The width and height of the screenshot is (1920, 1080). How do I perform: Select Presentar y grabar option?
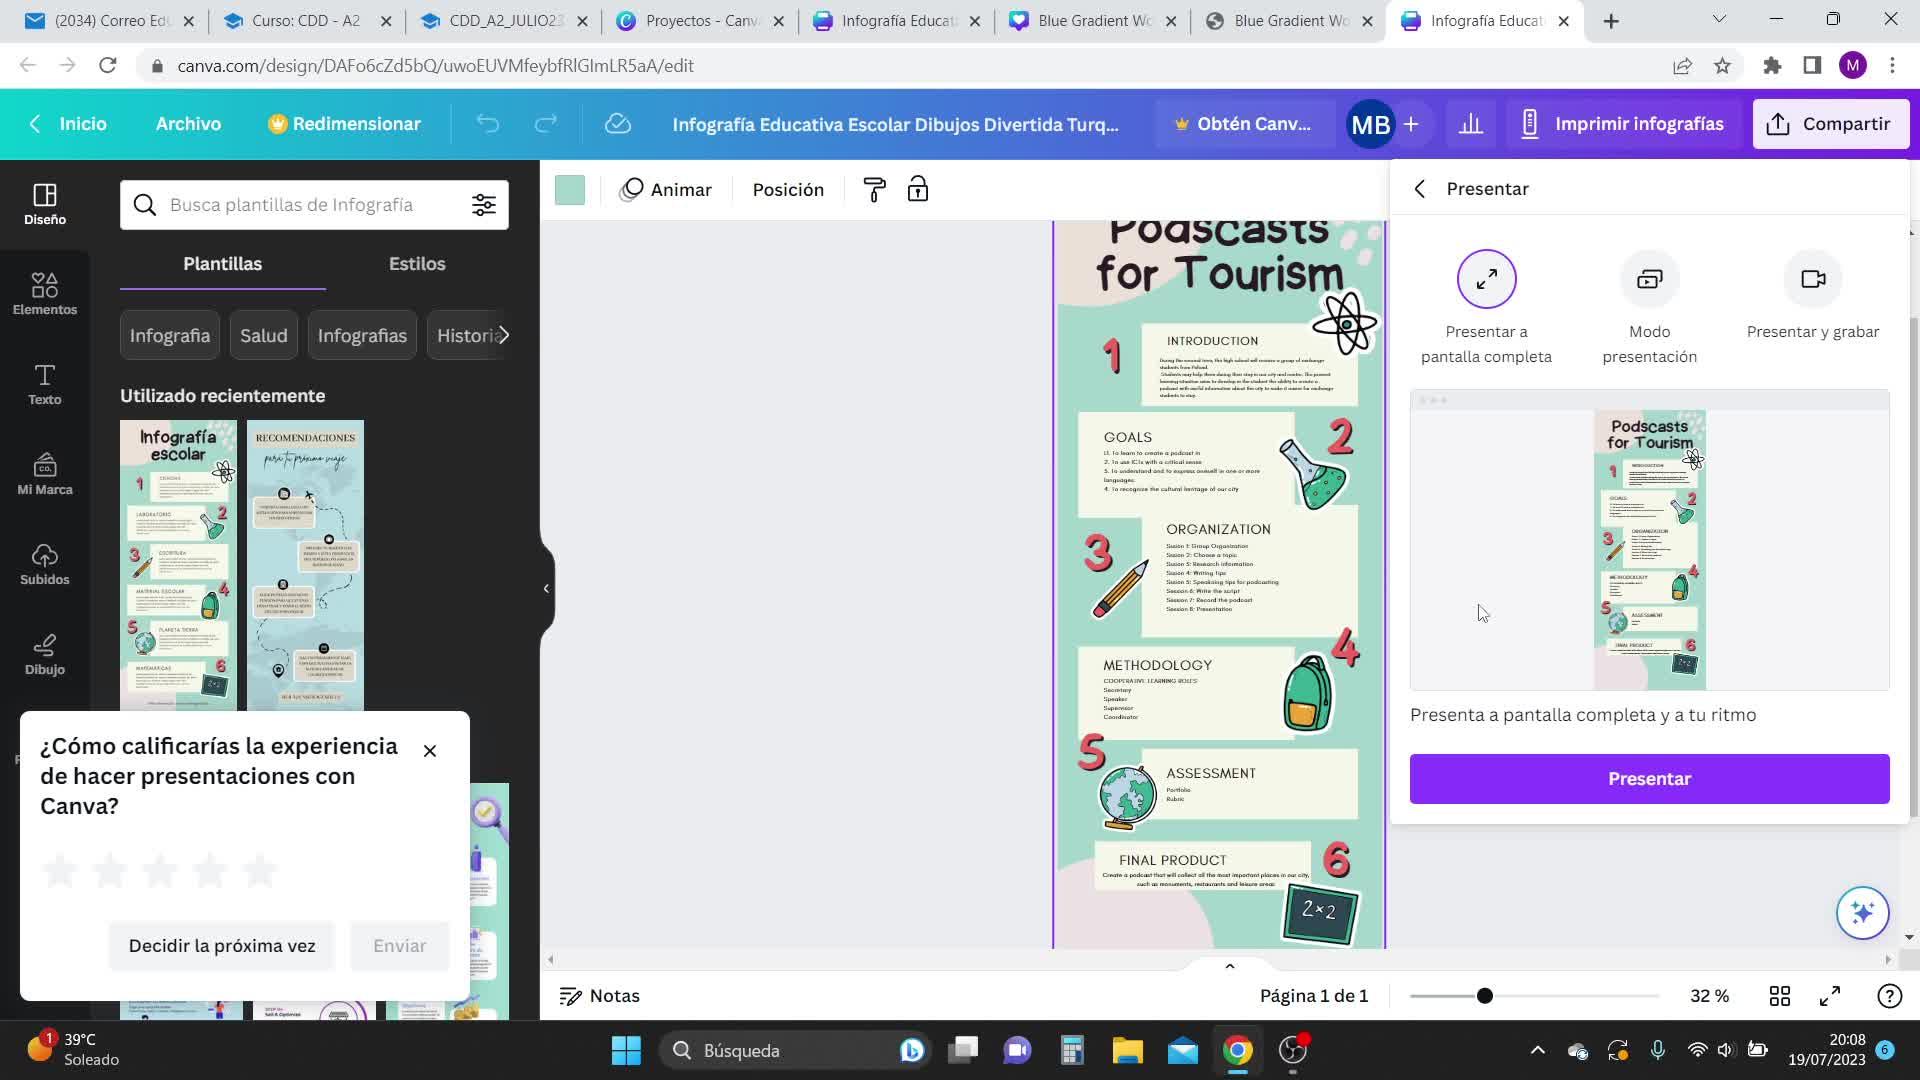click(1812, 280)
